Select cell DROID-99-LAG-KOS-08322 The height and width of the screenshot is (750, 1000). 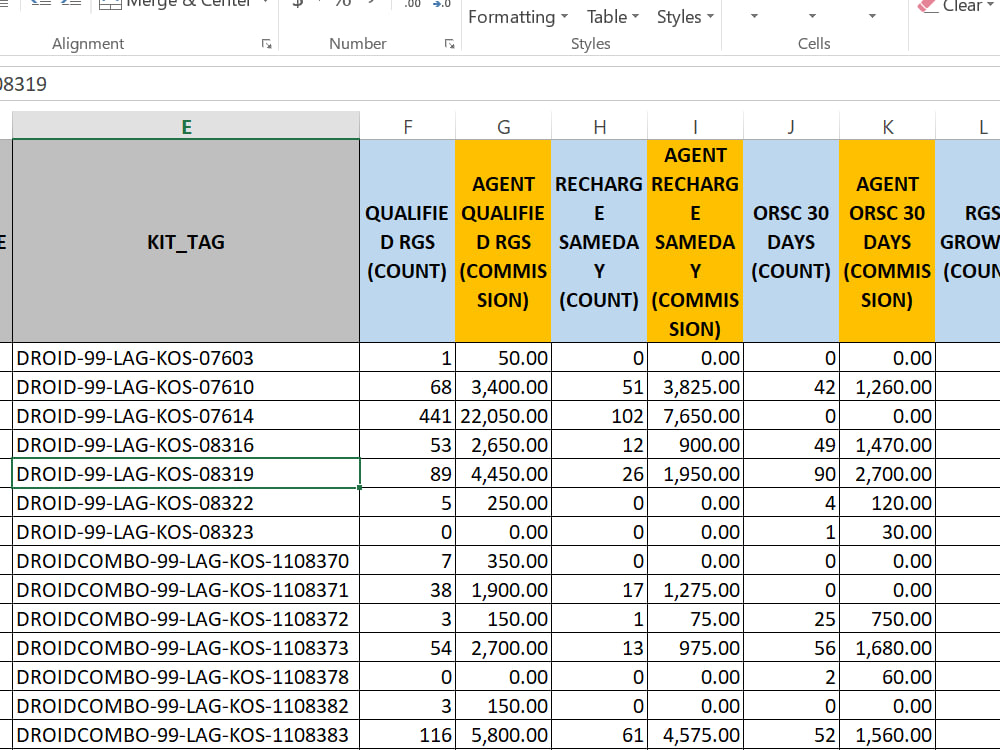(186, 503)
